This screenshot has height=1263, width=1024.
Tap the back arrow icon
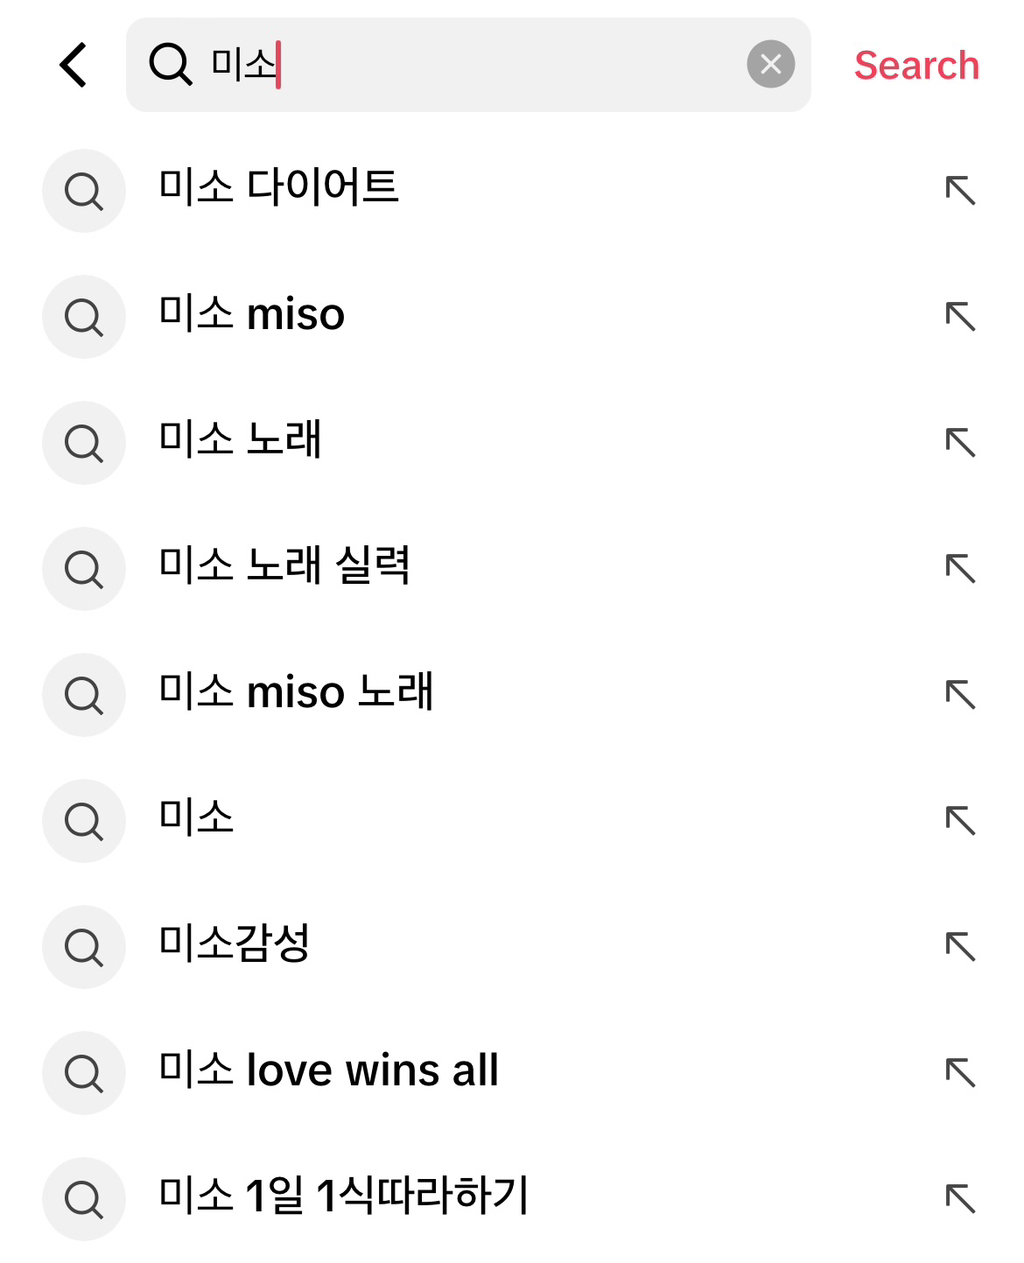point(74,65)
